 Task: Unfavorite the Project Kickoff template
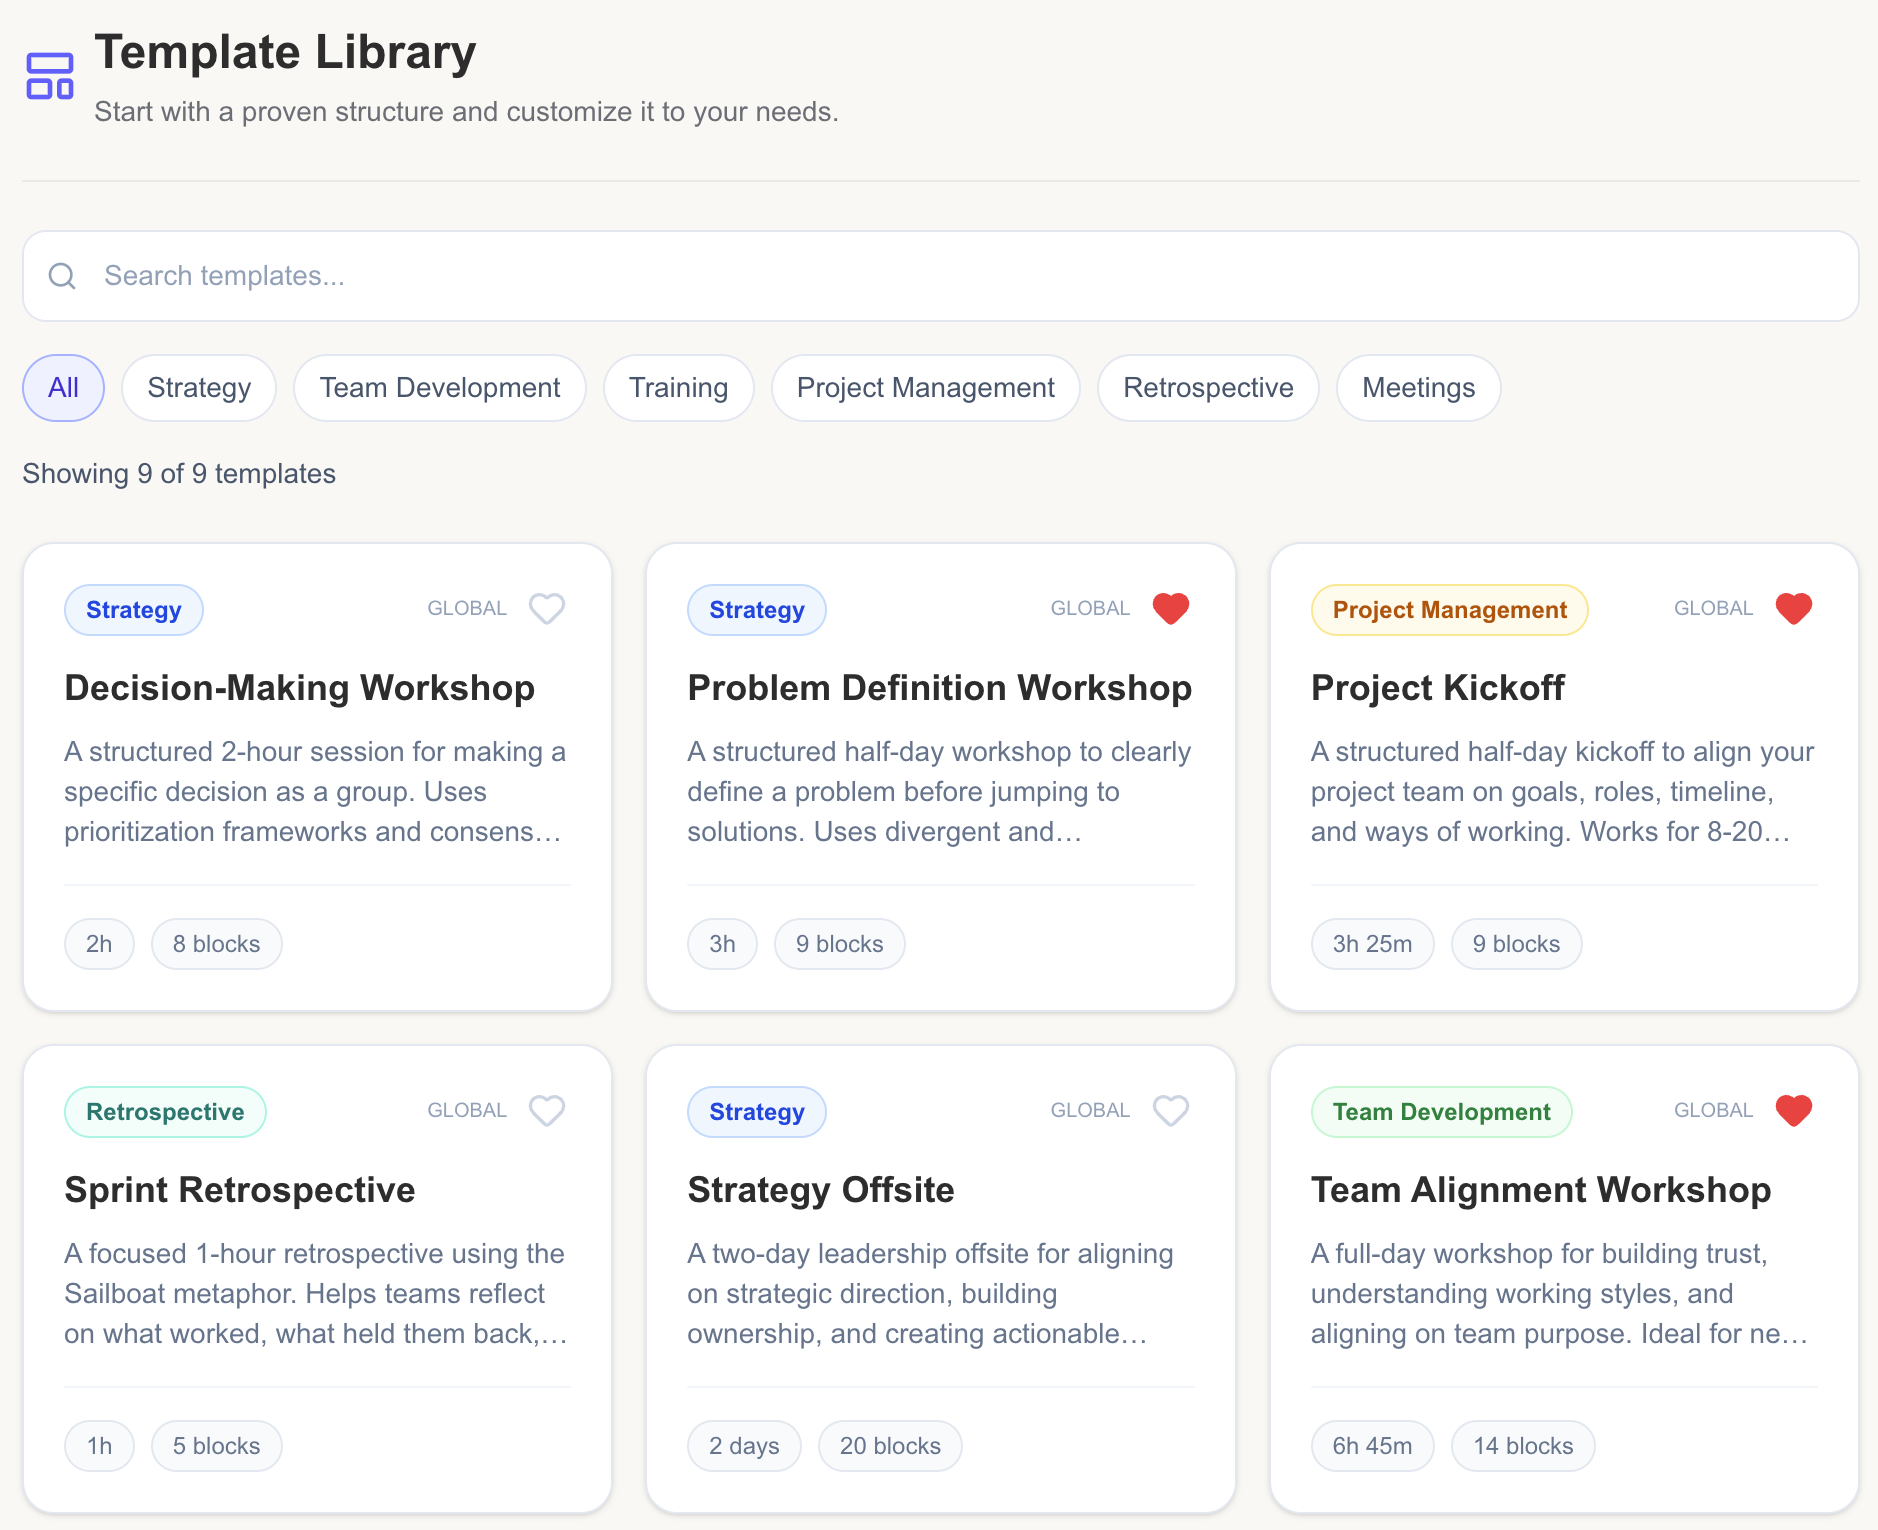(1793, 608)
